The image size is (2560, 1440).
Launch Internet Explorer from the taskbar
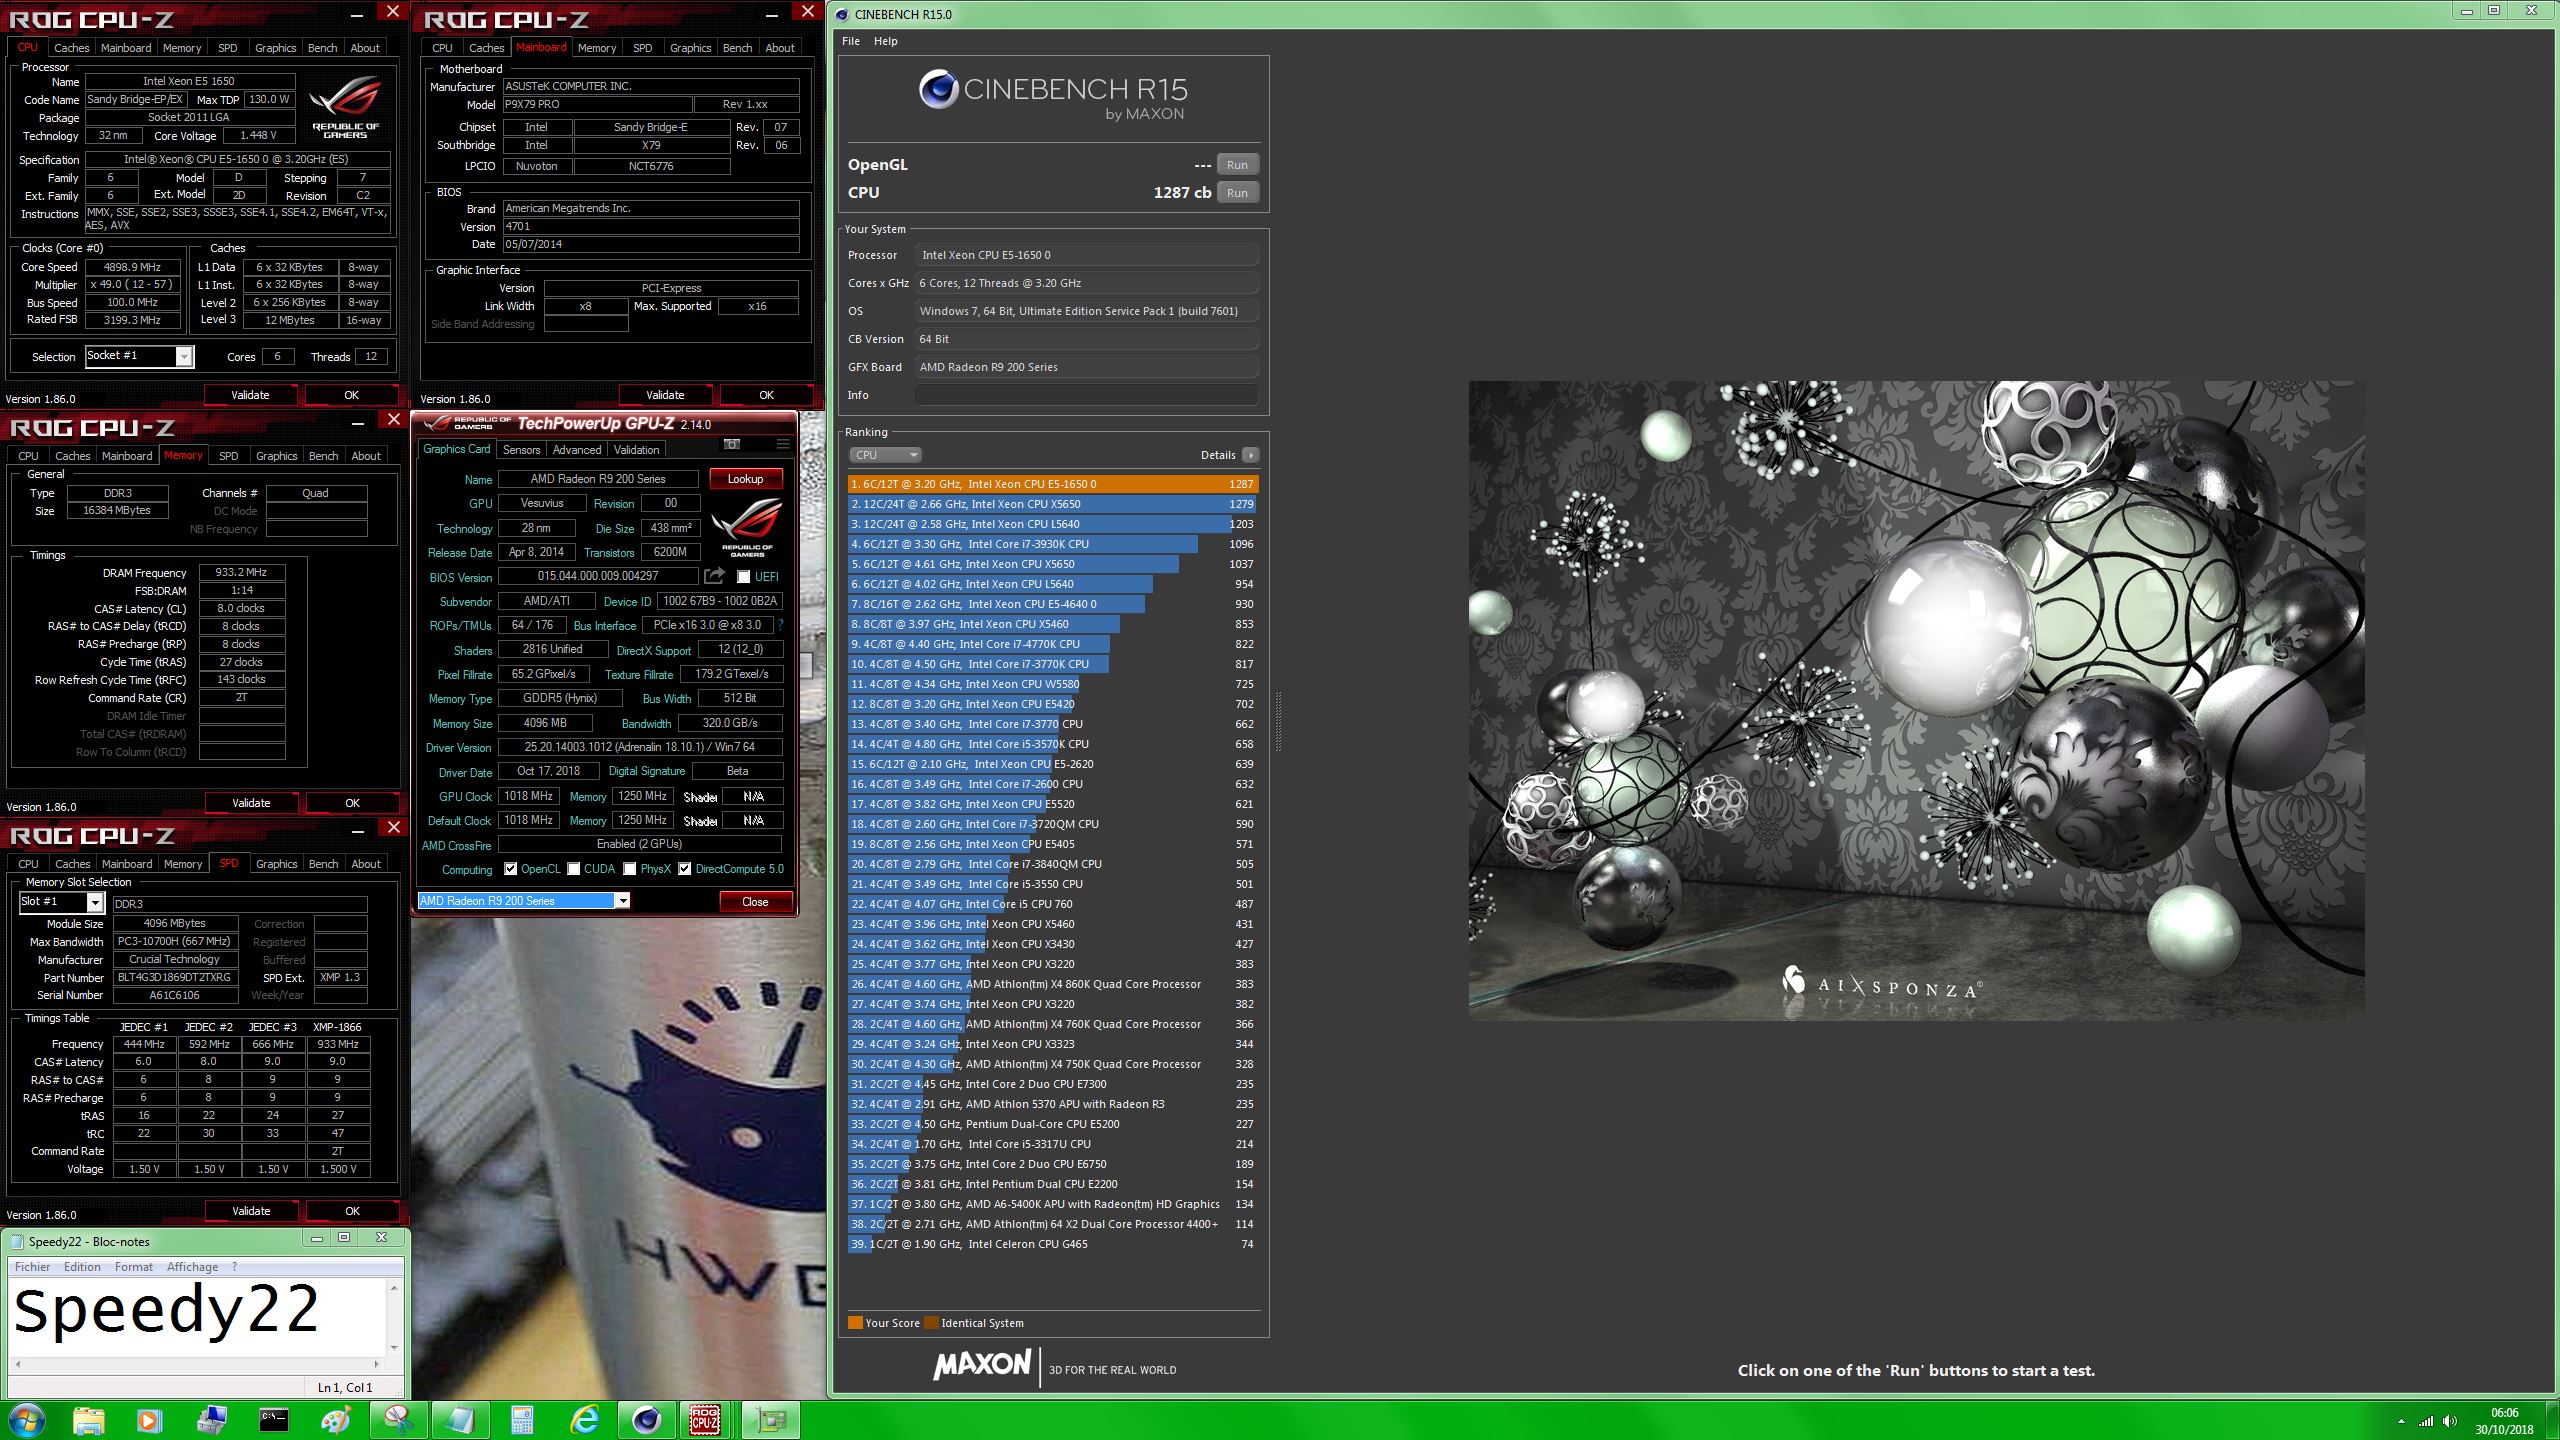point(585,1420)
